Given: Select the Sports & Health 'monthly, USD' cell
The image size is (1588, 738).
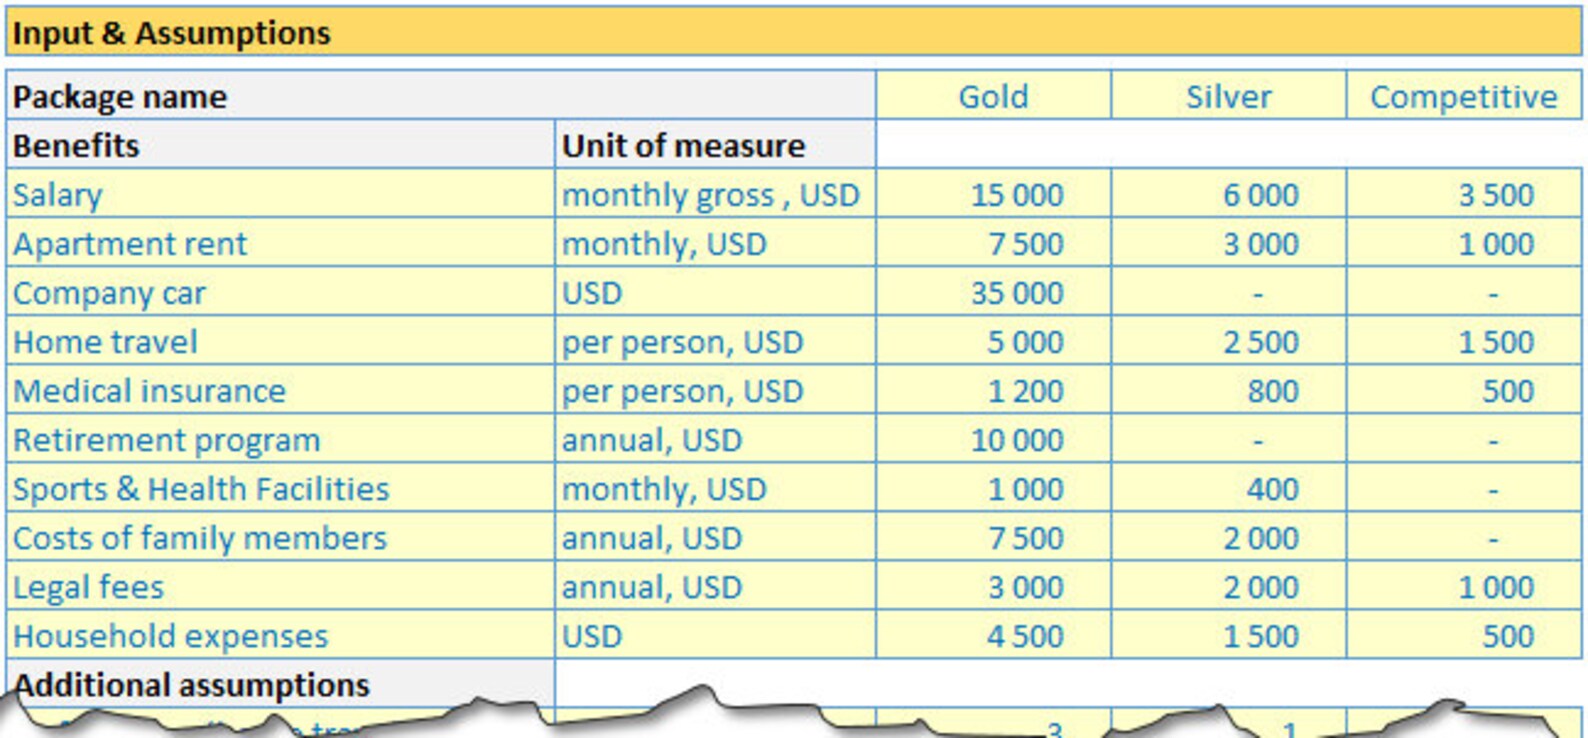Looking at the screenshot, I should (715, 488).
